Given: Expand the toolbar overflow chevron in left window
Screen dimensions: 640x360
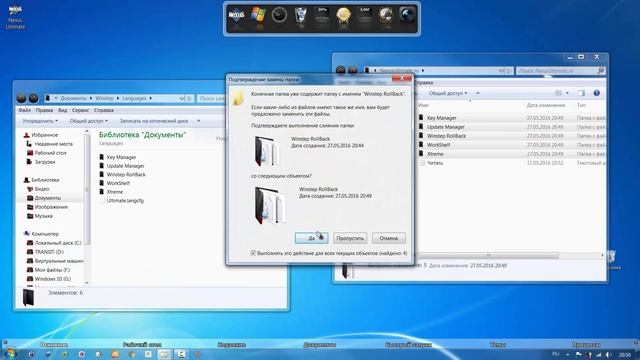Looking at the screenshot, I should 198,121.
